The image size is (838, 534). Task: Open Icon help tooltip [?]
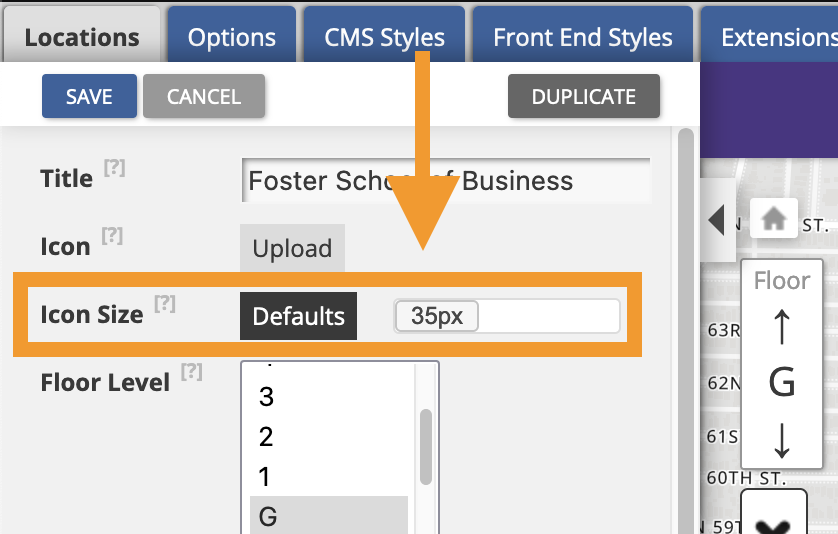pos(112,236)
